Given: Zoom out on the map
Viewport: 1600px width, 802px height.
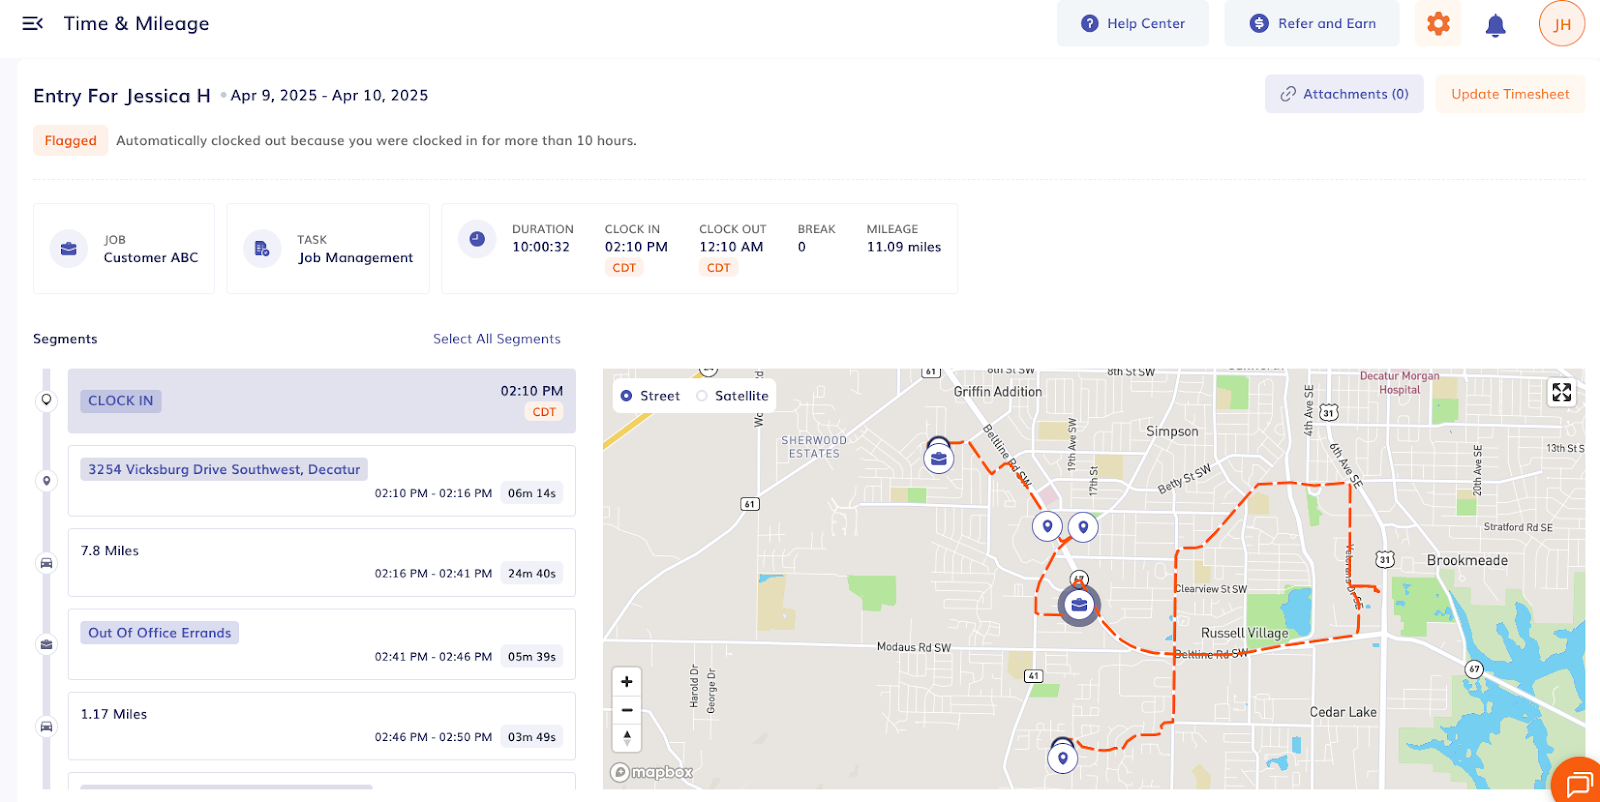Looking at the screenshot, I should tap(627, 710).
